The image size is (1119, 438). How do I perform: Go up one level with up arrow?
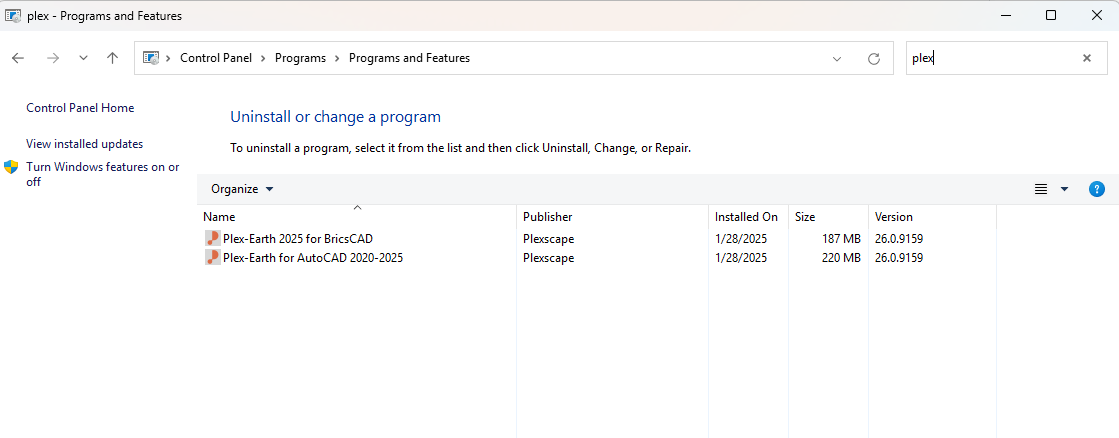click(112, 58)
